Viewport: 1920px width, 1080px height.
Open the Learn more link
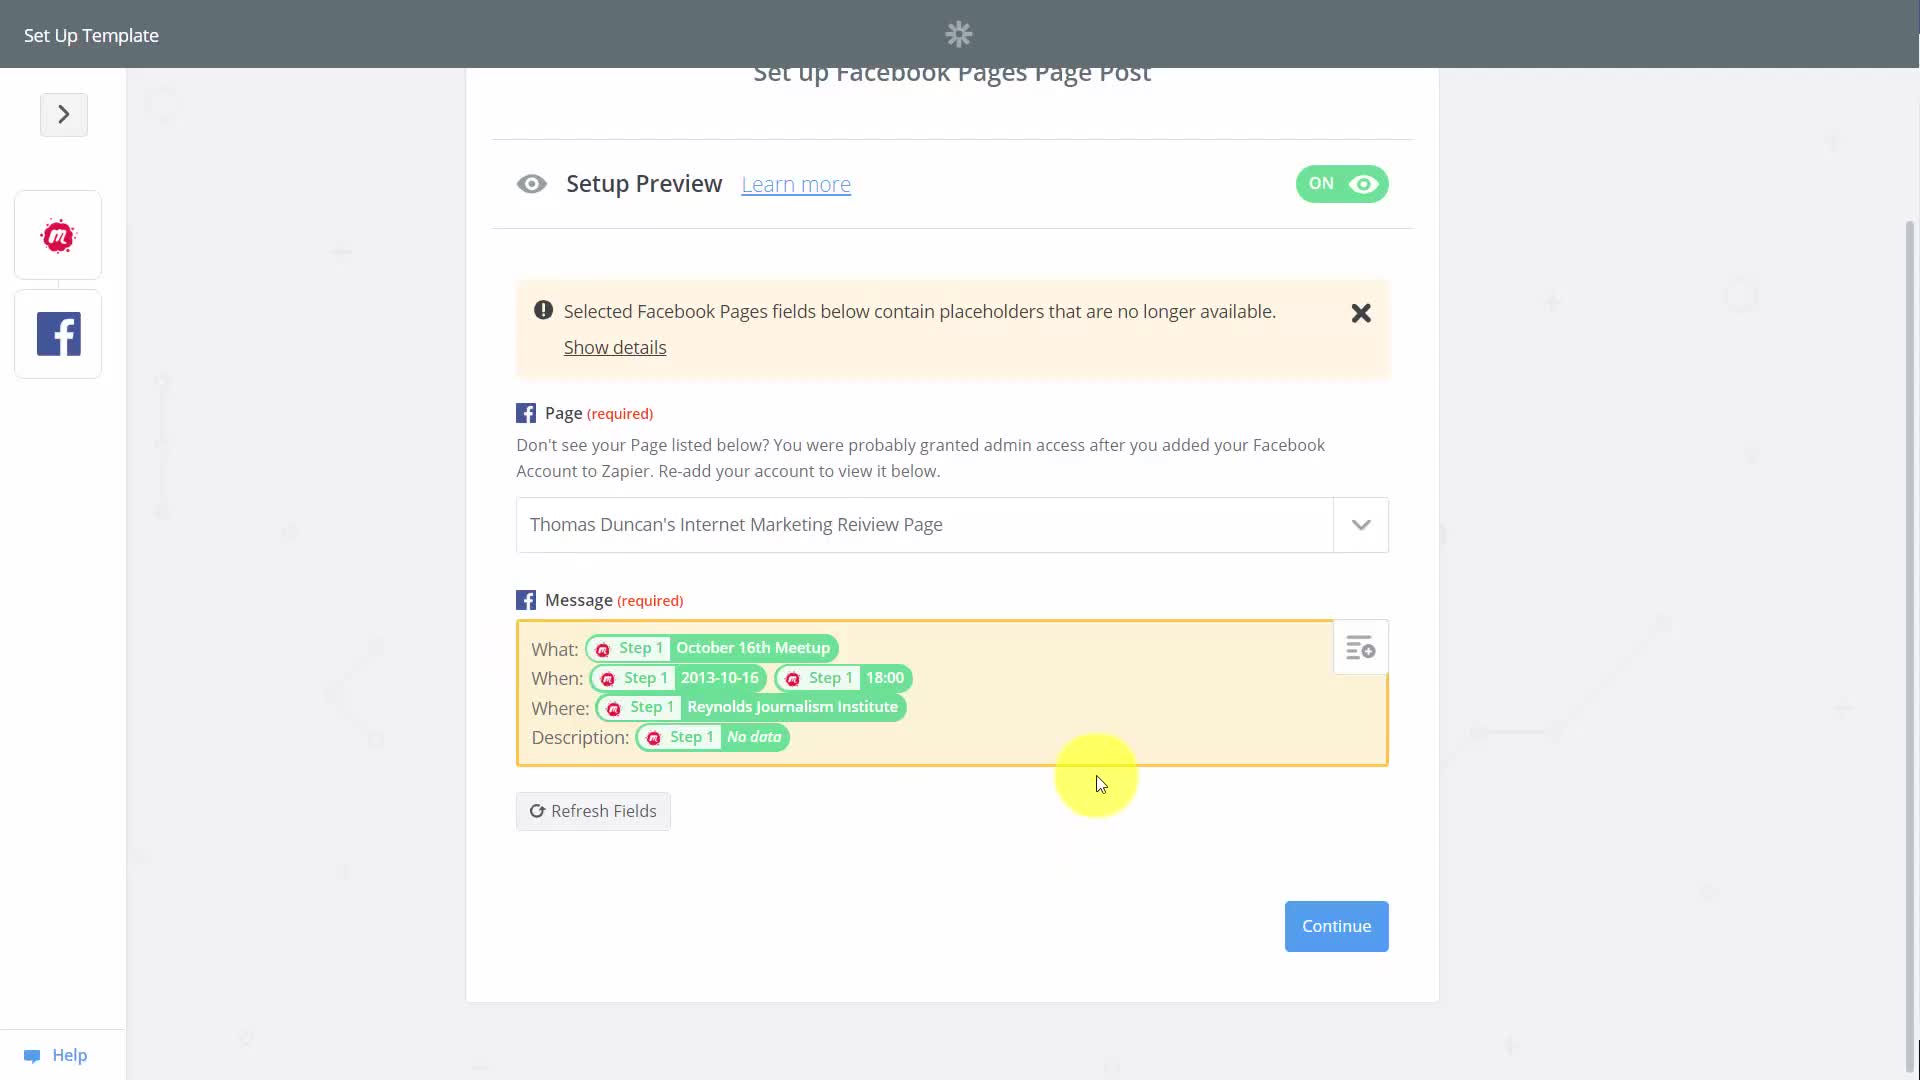click(796, 185)
